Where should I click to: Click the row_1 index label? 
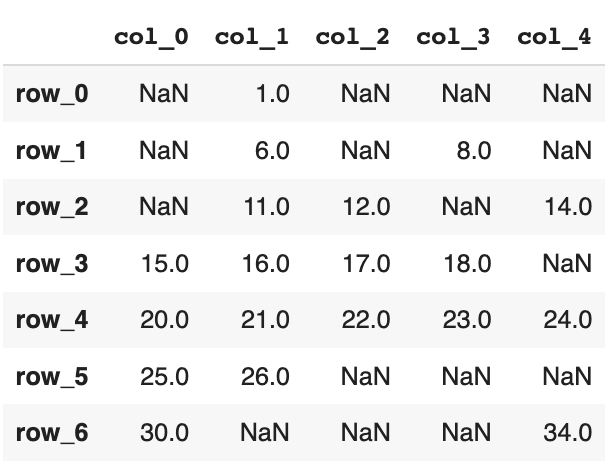click(52, 151)
